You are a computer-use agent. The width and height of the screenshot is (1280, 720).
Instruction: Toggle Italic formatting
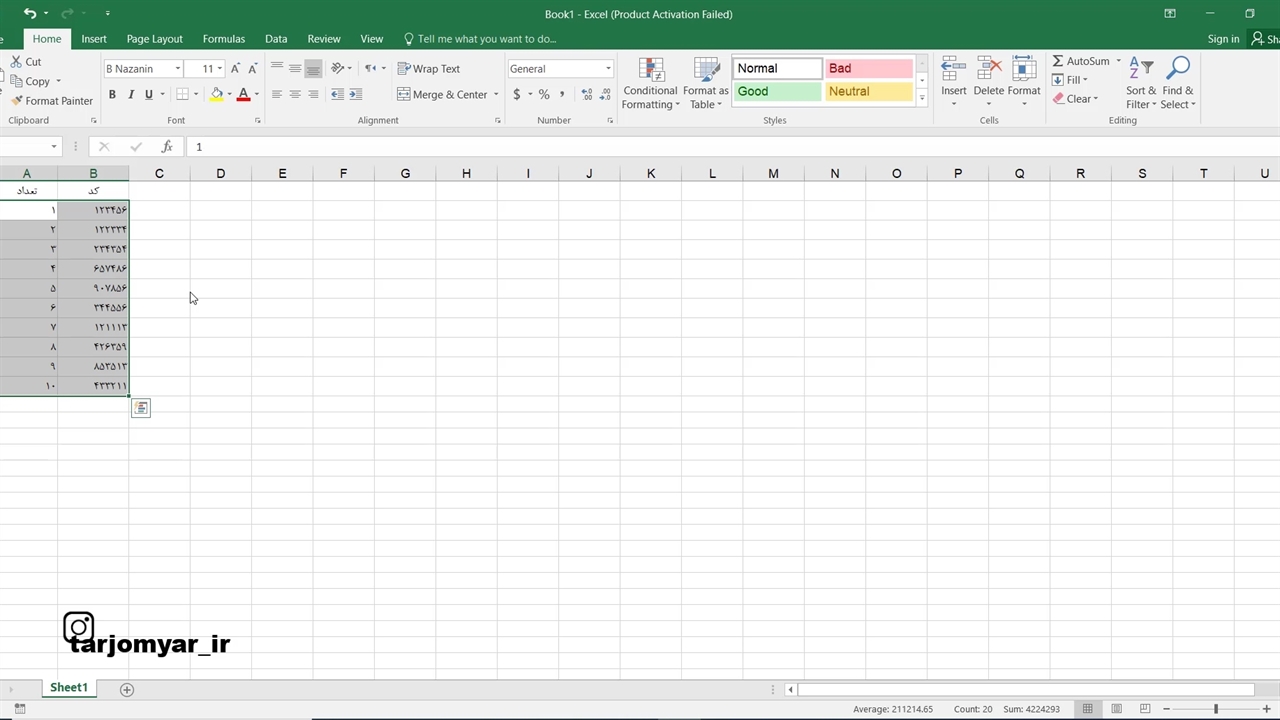[130, 95]
